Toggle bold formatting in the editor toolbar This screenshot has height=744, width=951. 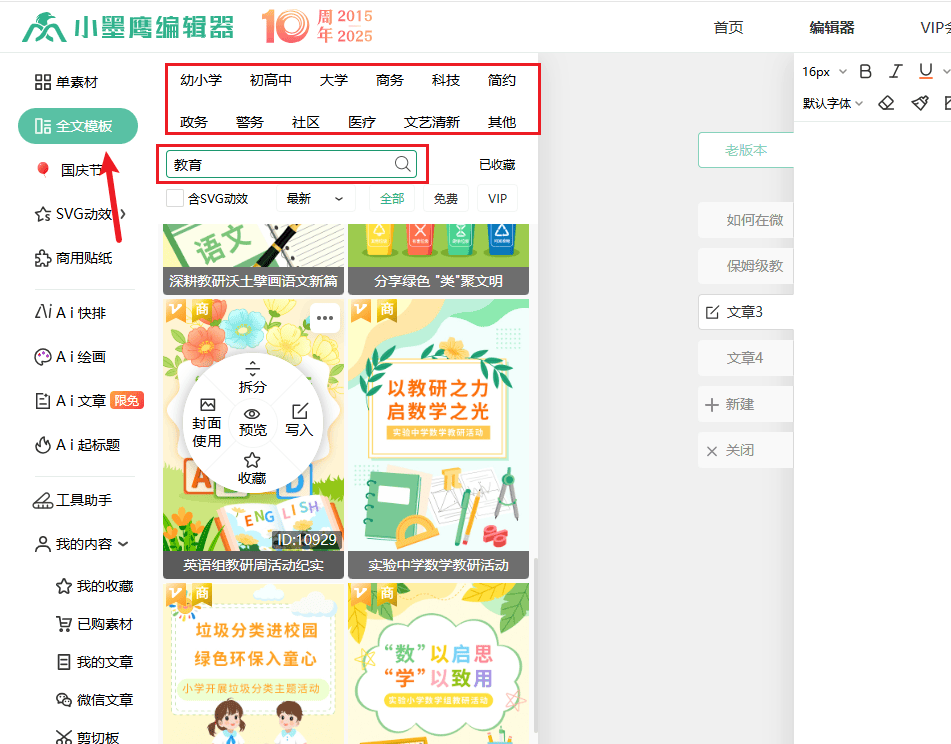[864, 71]
